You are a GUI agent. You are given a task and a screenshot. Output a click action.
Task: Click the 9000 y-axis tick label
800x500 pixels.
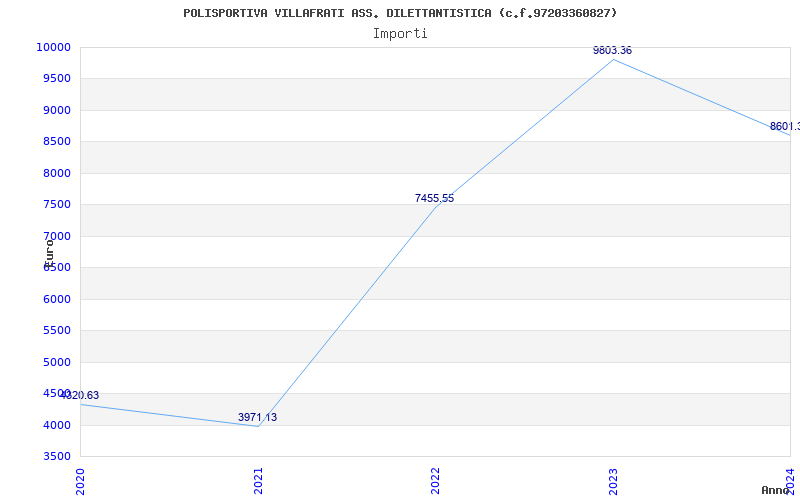click(x=57, y=110)
